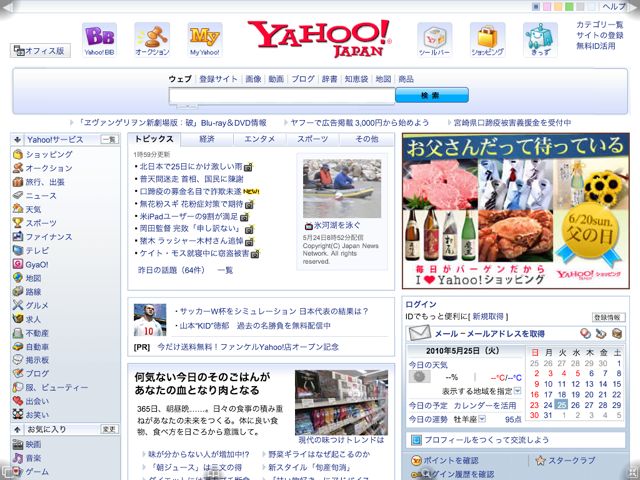
Task: Select the 画像 search category
Action: (253, 79)
